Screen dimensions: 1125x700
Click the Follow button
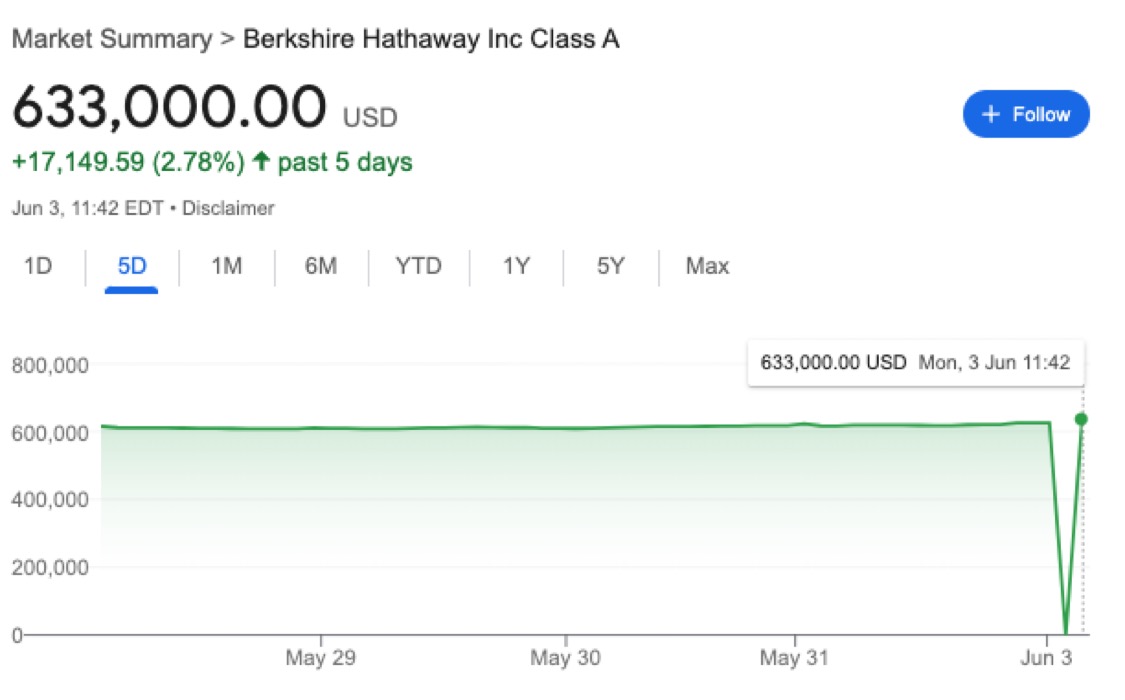pos(1026,115)
